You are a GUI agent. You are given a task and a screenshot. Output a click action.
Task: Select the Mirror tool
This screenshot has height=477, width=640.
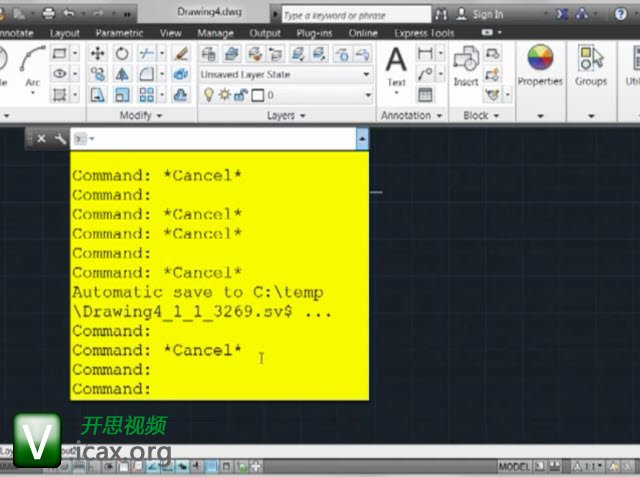[x=122, y=74]
